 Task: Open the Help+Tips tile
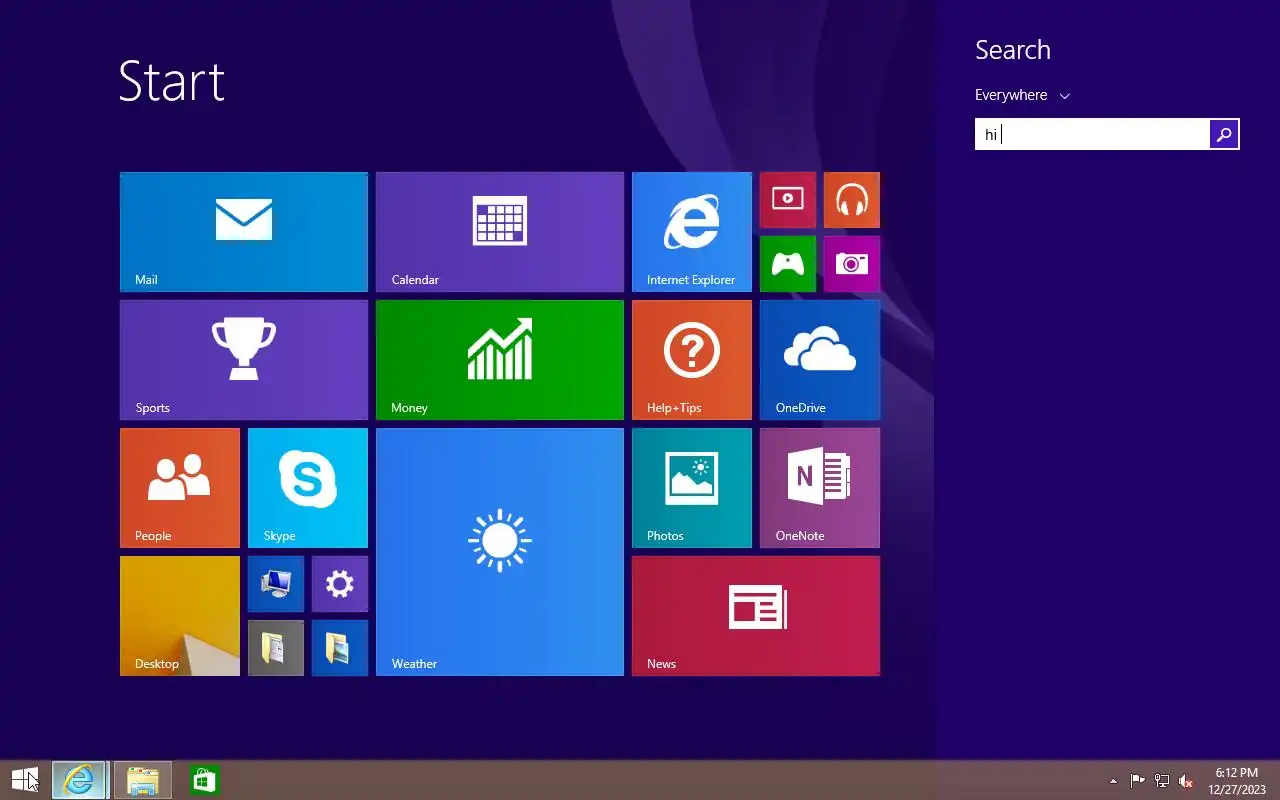[692, 360]
